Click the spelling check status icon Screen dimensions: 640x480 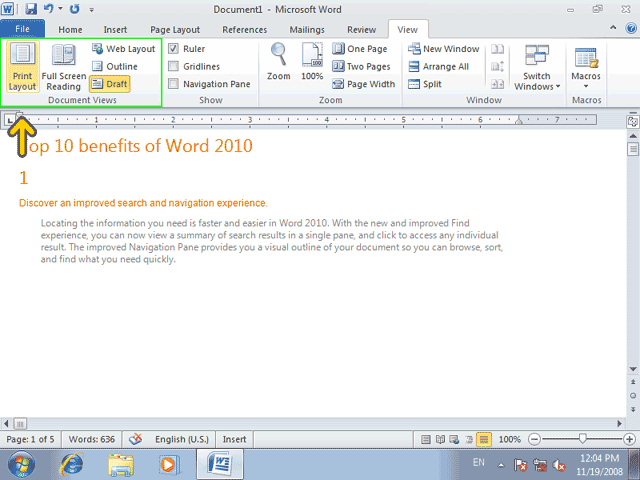pyautogui.click(x=136, y=439)
